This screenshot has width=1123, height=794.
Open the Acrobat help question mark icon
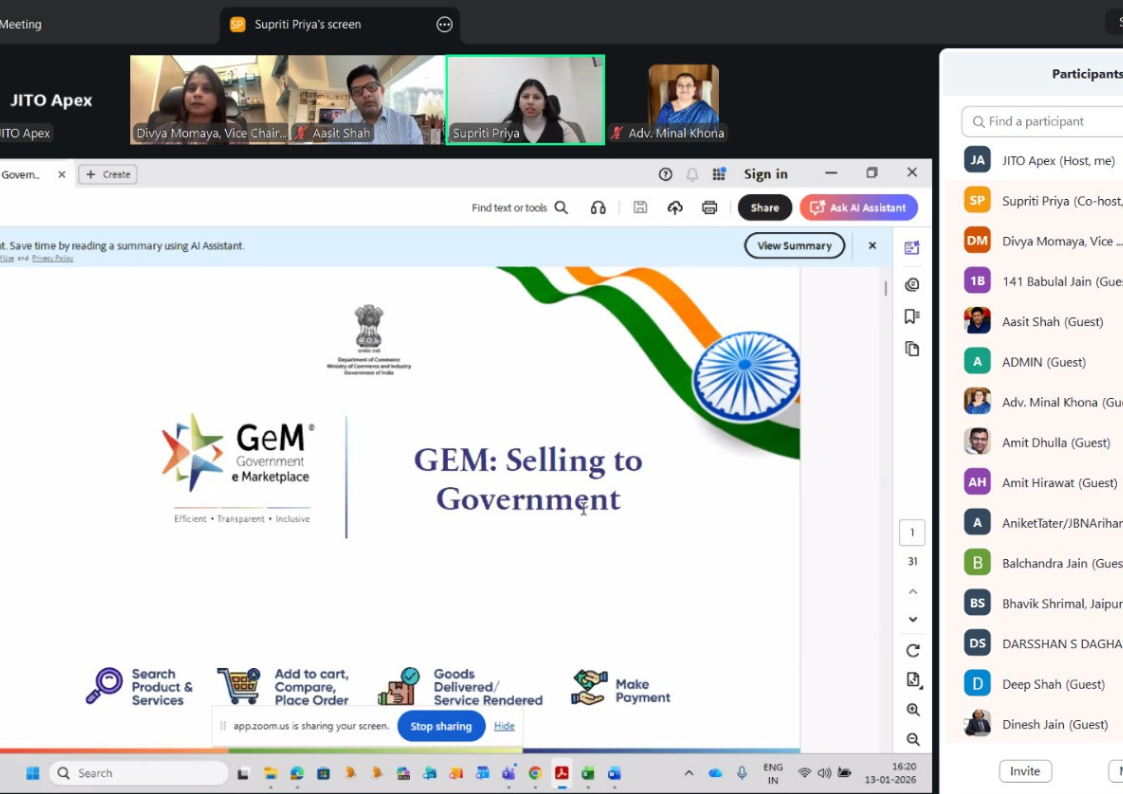click(665, 174)
